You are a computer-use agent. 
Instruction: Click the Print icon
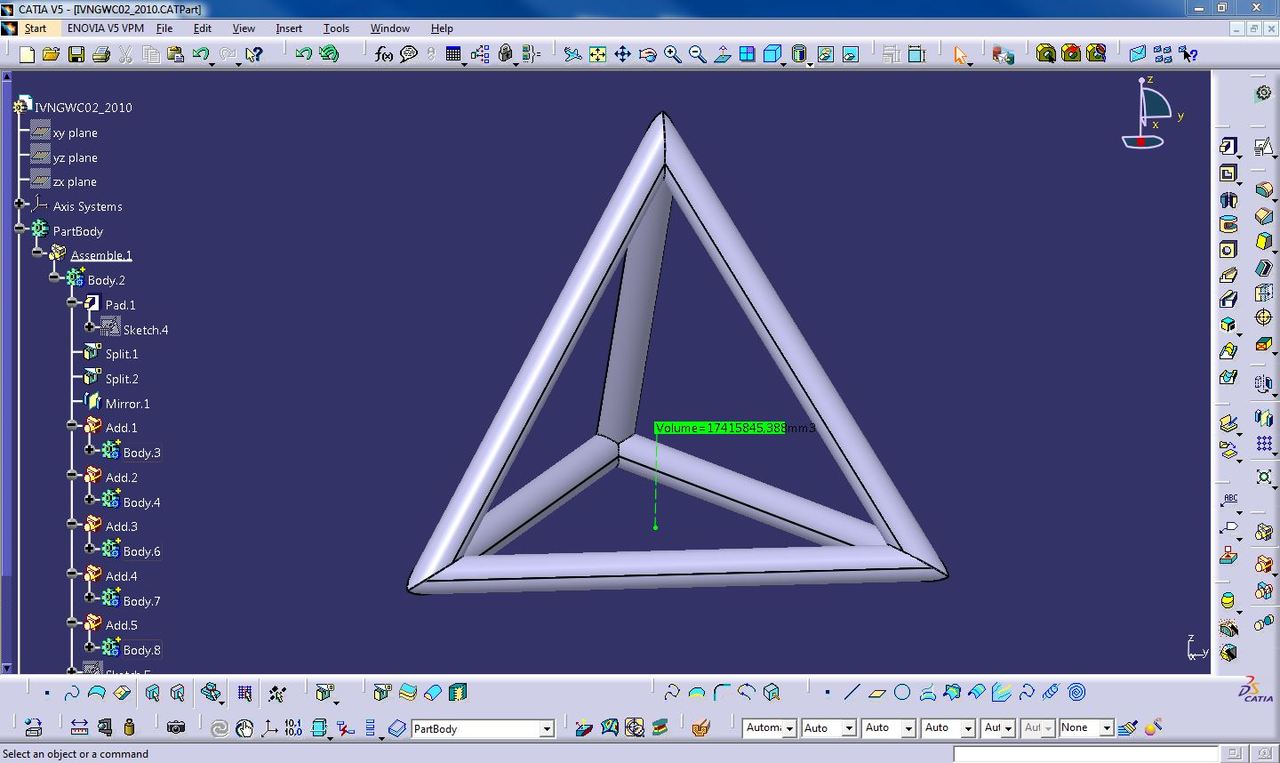pyautogui.click(x=101, y=54)
